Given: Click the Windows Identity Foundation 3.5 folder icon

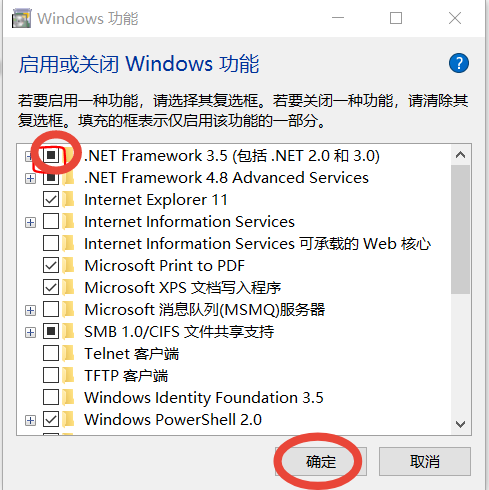Looking at the screenshot, I should (69, 397).
